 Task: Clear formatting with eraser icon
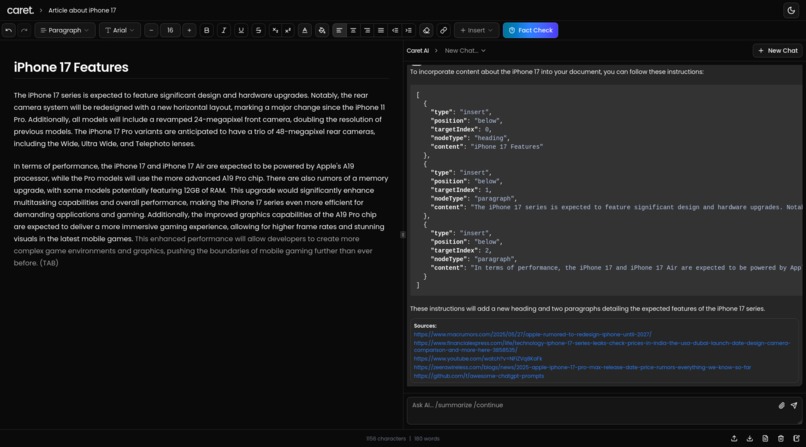(426, 30)
